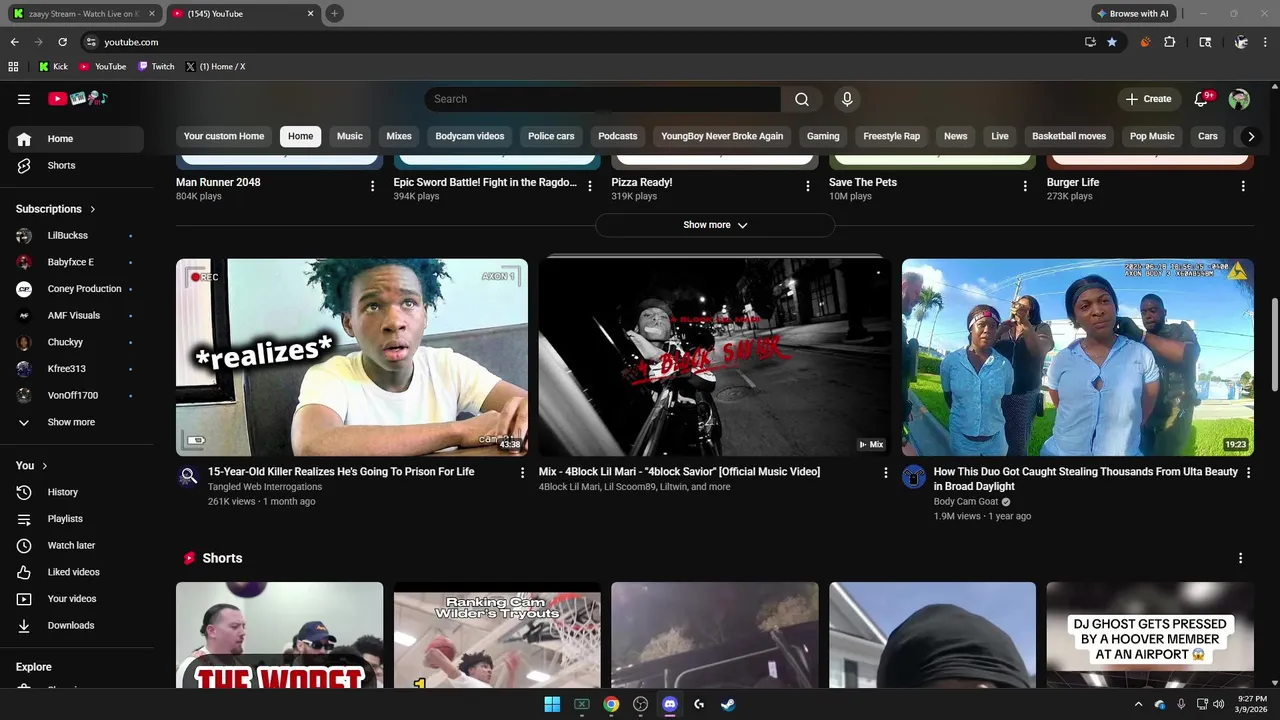1280x720 pixels.
Task: Play the Ulta Beauty bodycam thumbnail
Action: (1077, 358)
